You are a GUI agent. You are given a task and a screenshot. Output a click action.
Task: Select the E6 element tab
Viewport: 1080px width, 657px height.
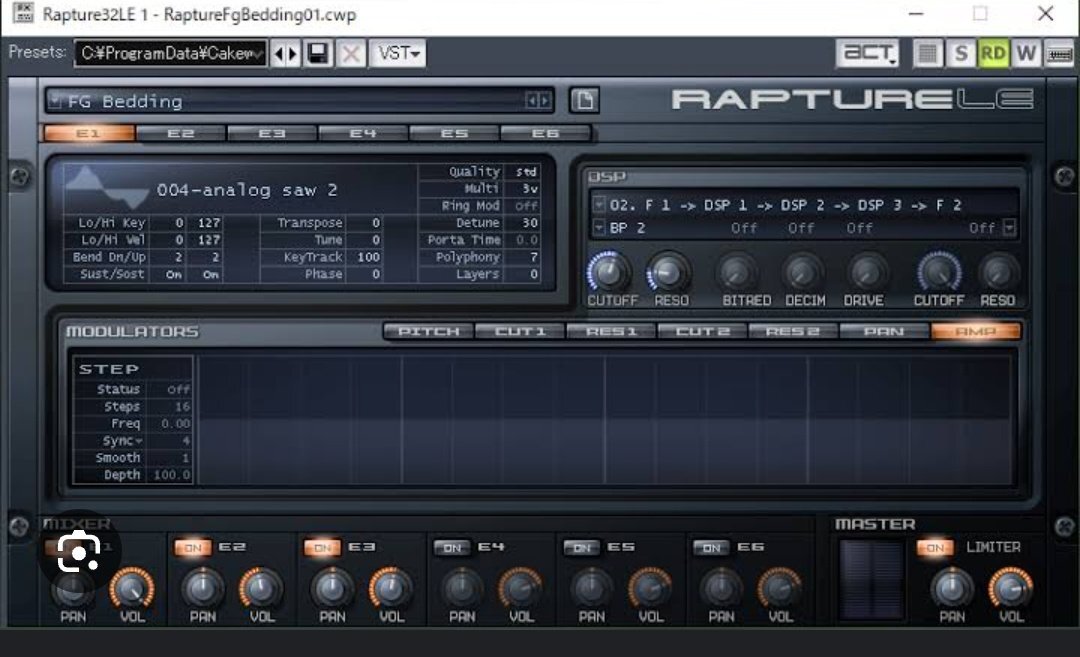(x=546, y=133)
